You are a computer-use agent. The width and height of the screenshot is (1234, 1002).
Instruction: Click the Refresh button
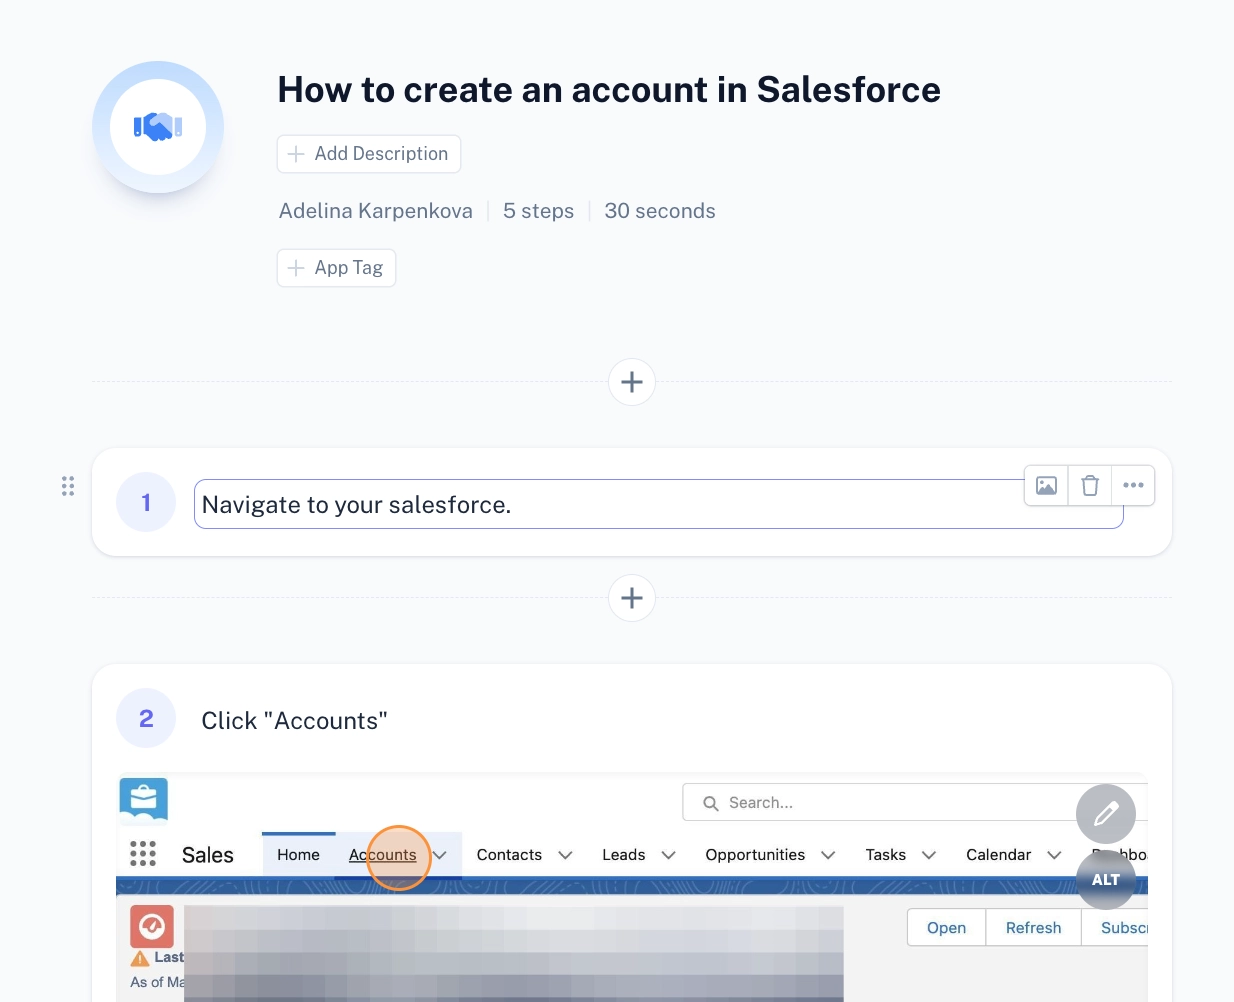coord(1033,927)
